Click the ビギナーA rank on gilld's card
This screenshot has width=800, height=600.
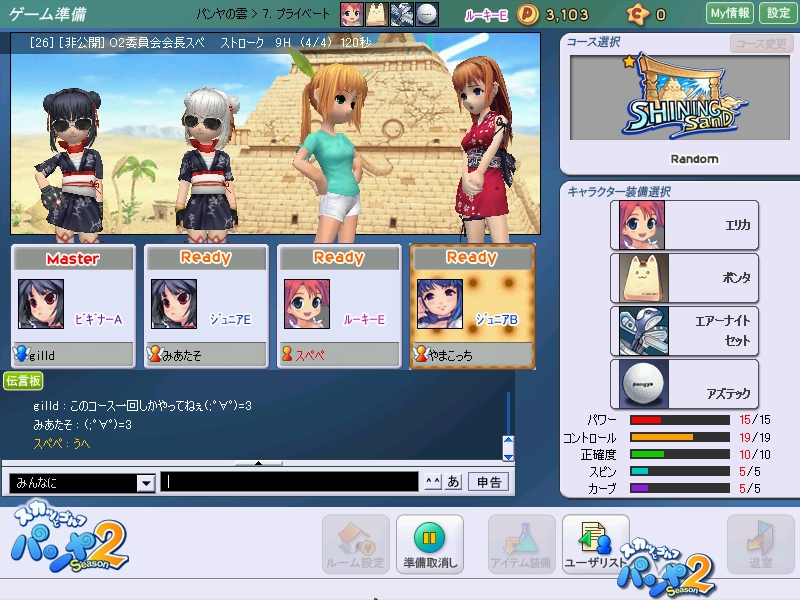point(98,320)
